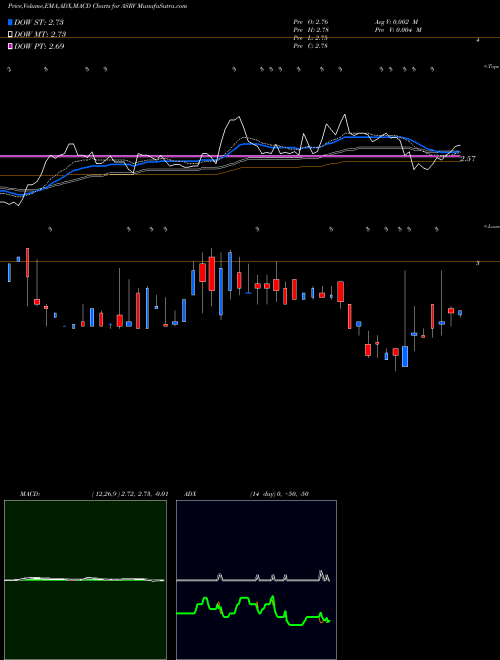Viewport: 500px width, 660px height.
Task: Click the blue DOW ST legend swatch
Action: click(10, 22)
